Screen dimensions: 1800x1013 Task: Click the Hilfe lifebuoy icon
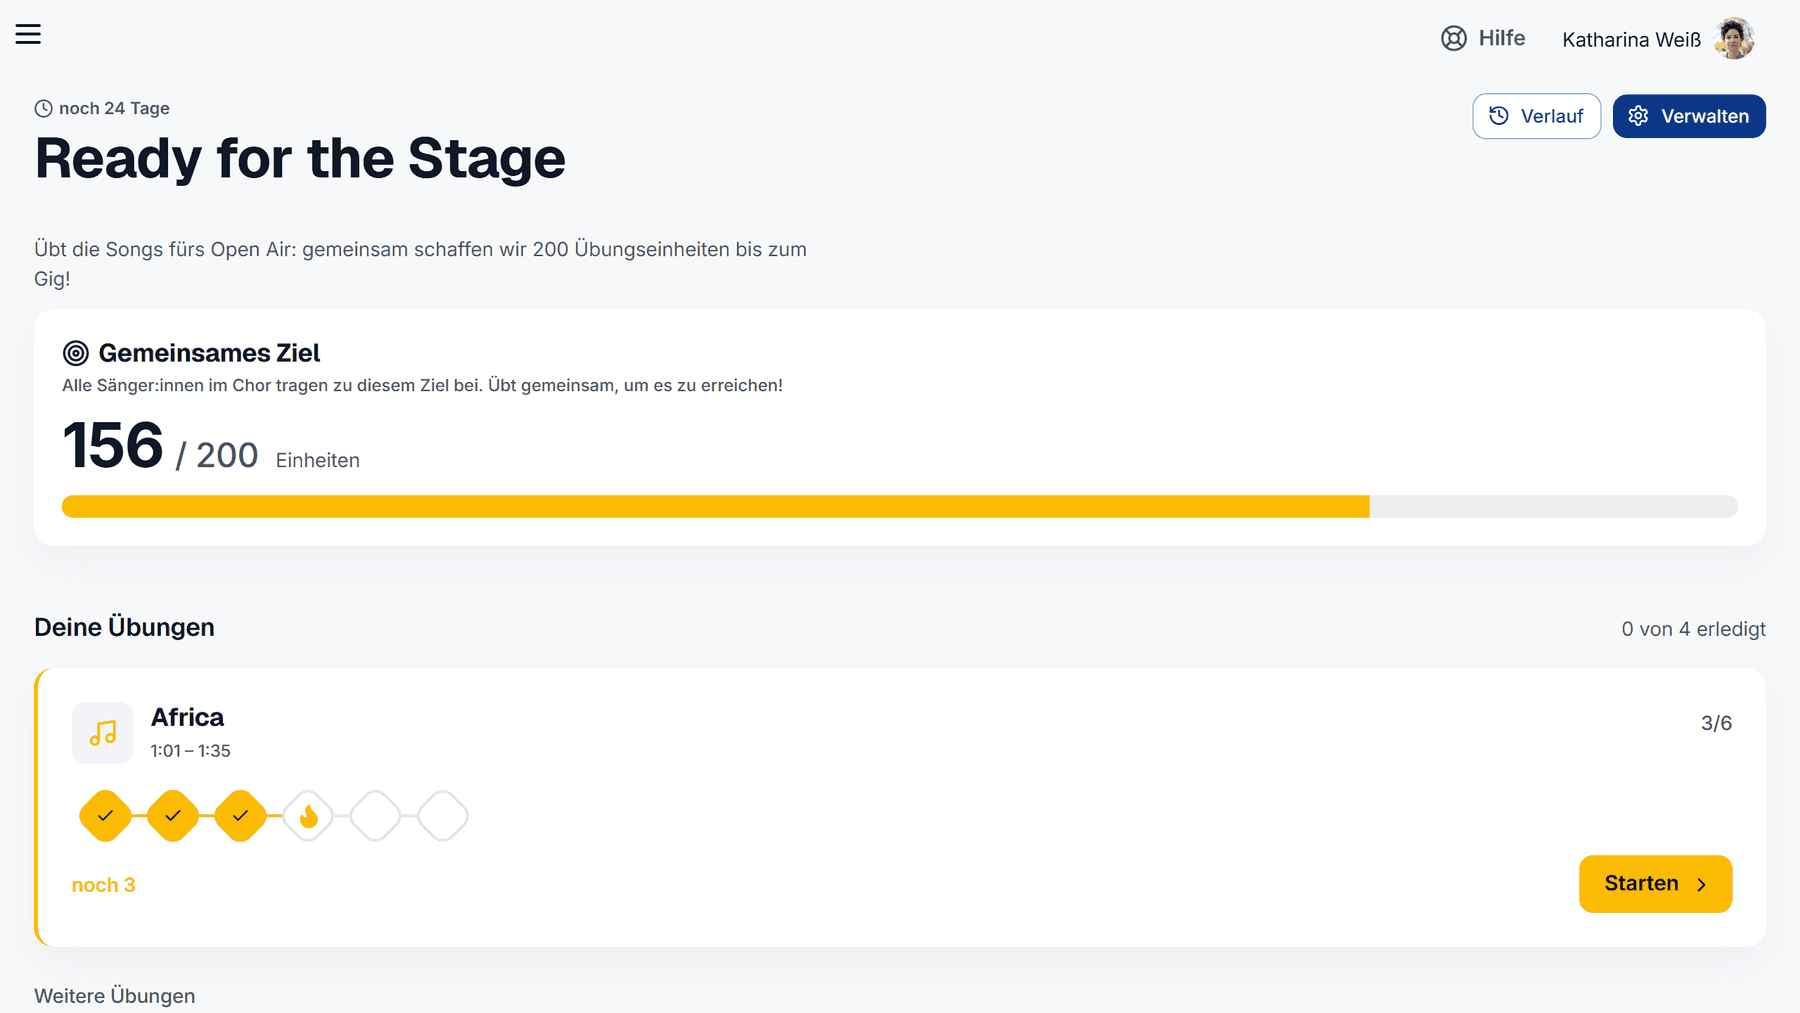click(1454, 38)
